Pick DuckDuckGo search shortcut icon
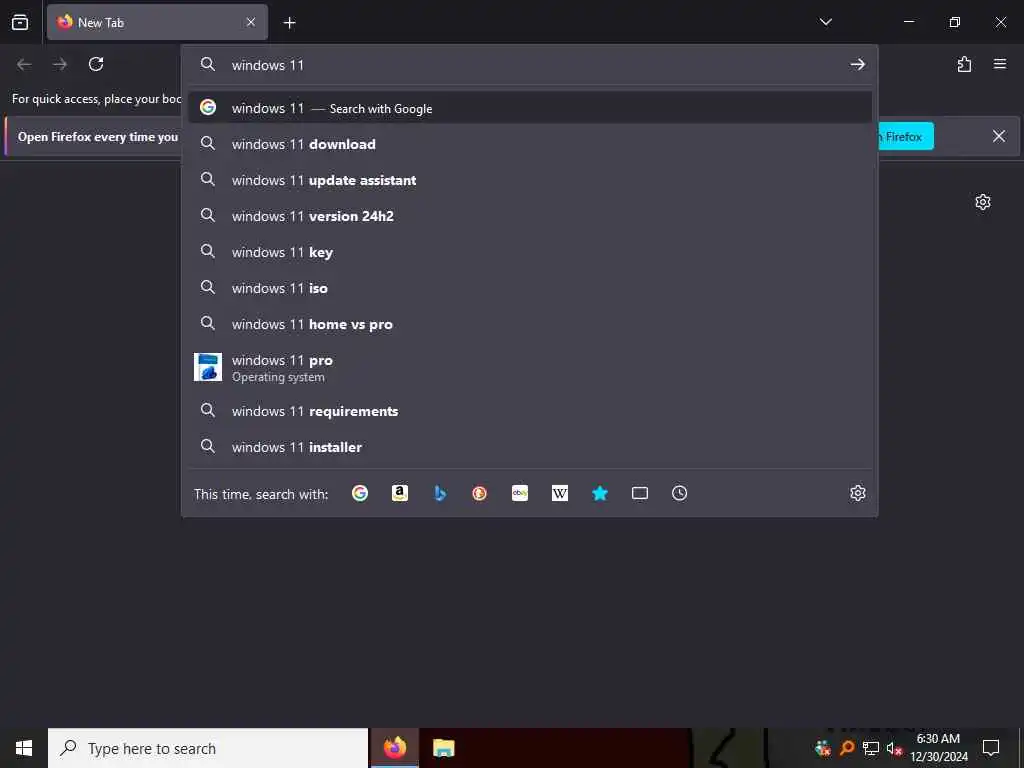Image resolution: width=1024 pixels, height=768 pixels. pyautogui.click(x=479, y=493)
